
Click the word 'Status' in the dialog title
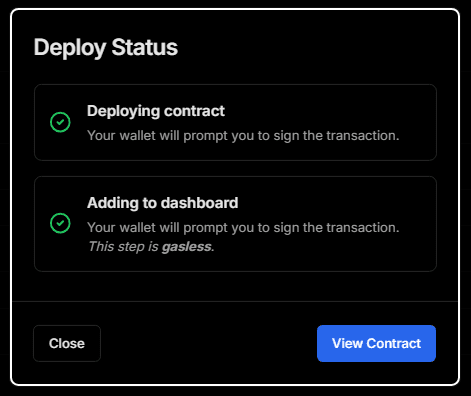[x=145, y=47]
